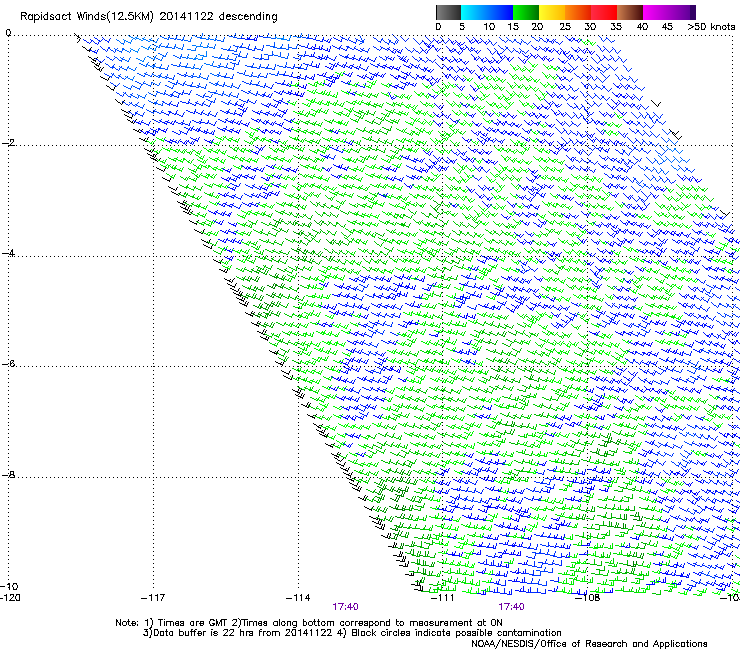Click the 17:40 time marker right of -114
Image resolution: width=740 pixels, height=650 pixels.
coord(345,607)
